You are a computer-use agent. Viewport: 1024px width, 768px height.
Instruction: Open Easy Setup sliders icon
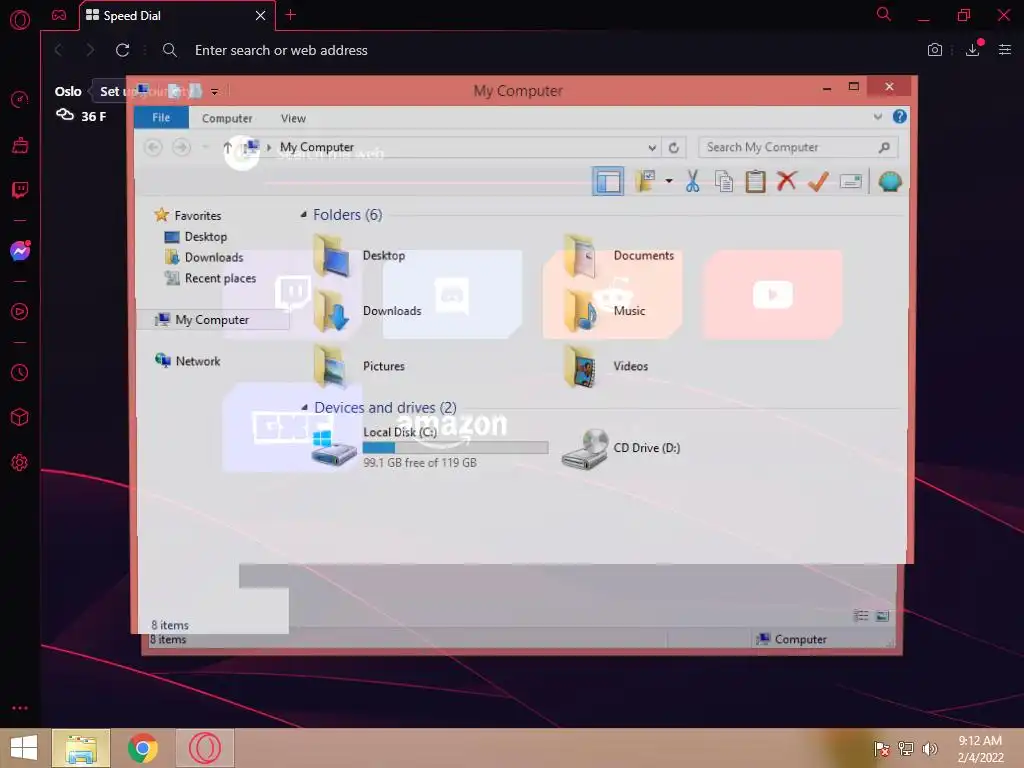[1005, 50]
